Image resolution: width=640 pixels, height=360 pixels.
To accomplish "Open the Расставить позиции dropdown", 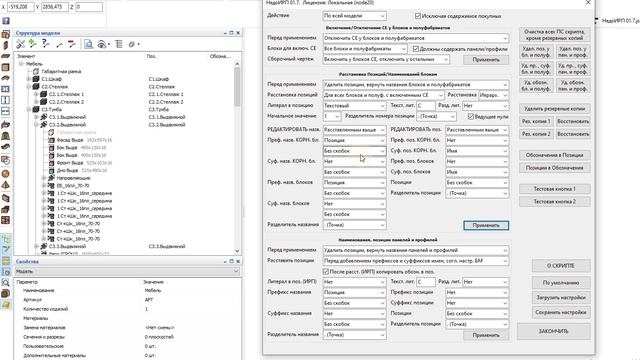I will click(416, 261).
